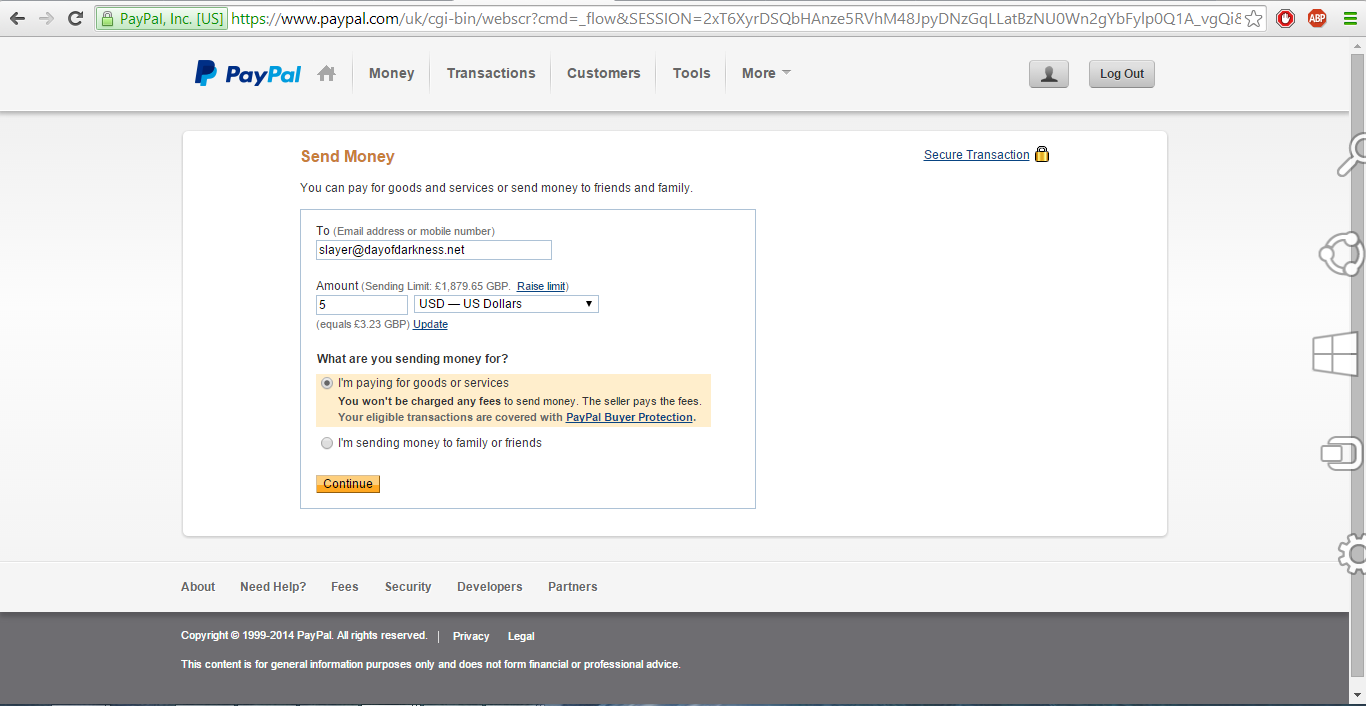The image size is (1366, 706).
Task: Click the Continue button
Action: point(348,484)
